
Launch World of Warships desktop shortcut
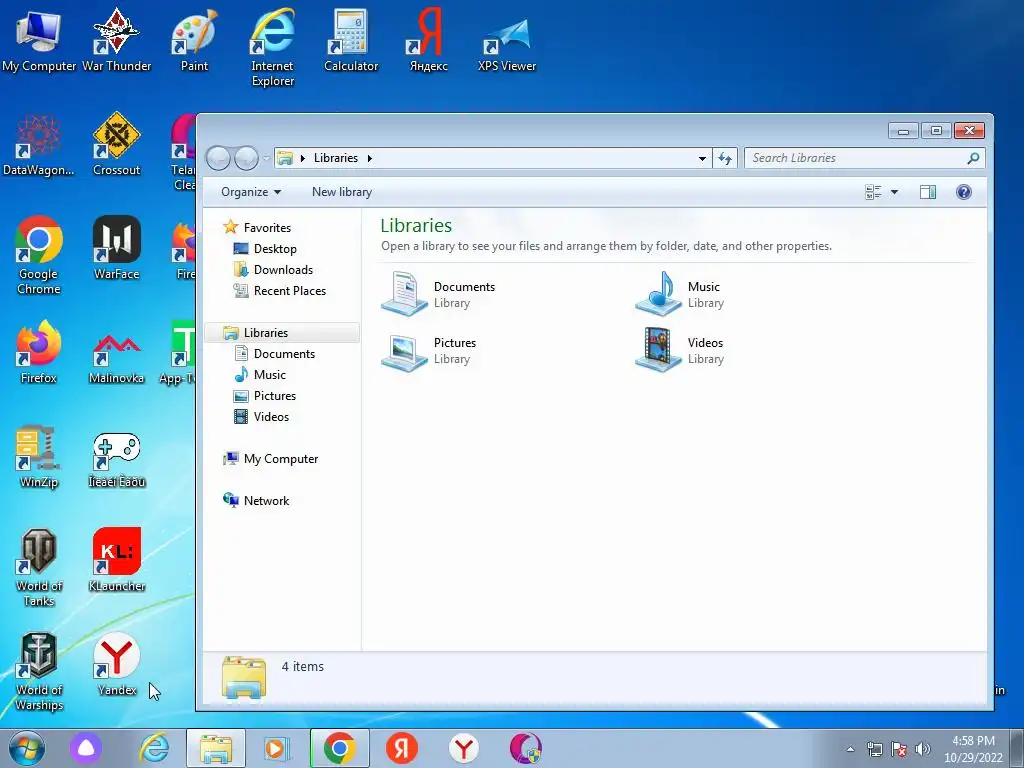click(x=39, y=673)
